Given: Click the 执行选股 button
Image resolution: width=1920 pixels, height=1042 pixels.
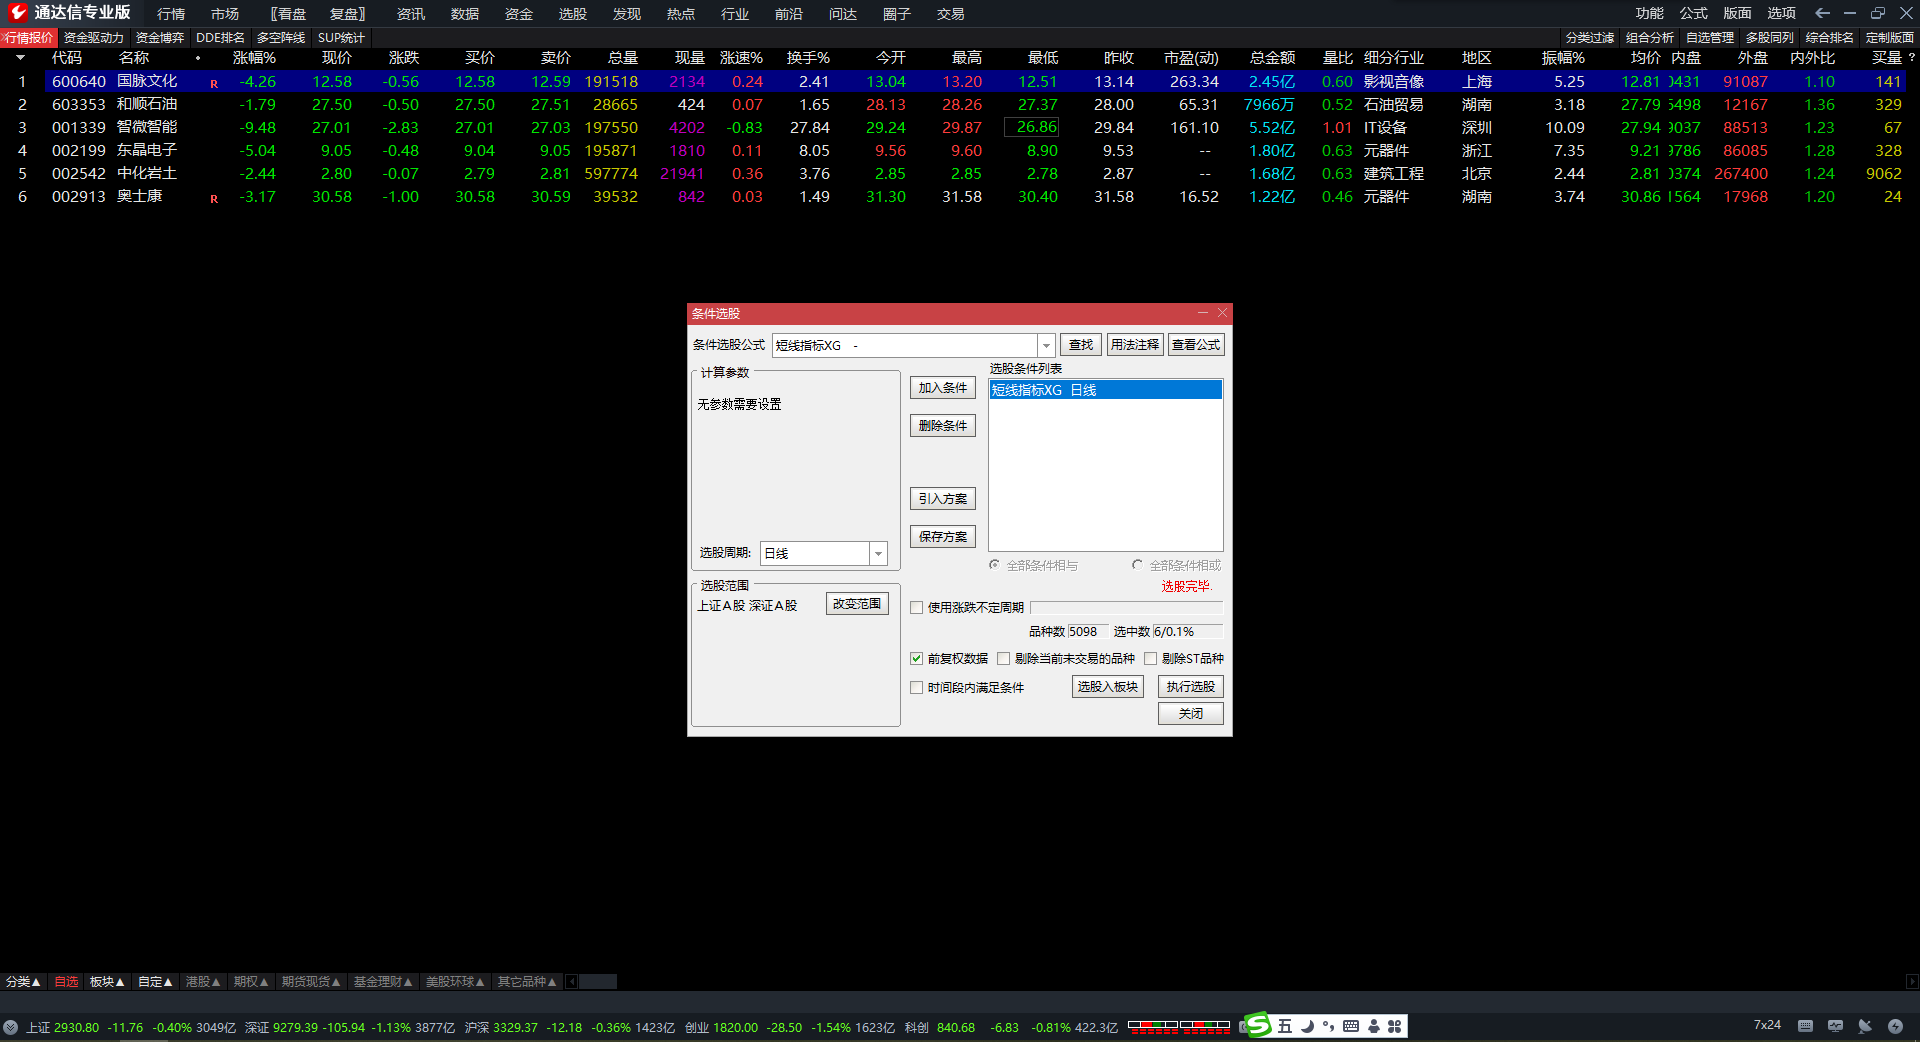Looking at the screenshot, I should point(1191,687).
